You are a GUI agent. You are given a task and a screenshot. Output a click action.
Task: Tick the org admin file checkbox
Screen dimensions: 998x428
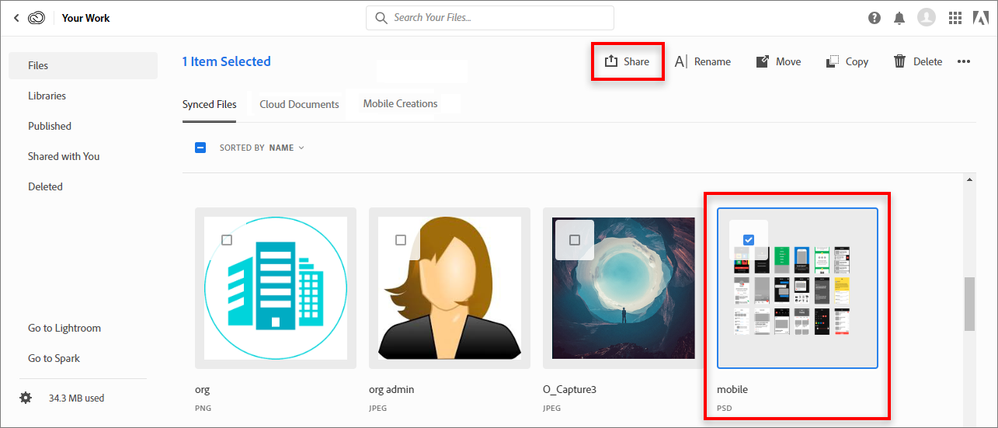tap(401, 240)
